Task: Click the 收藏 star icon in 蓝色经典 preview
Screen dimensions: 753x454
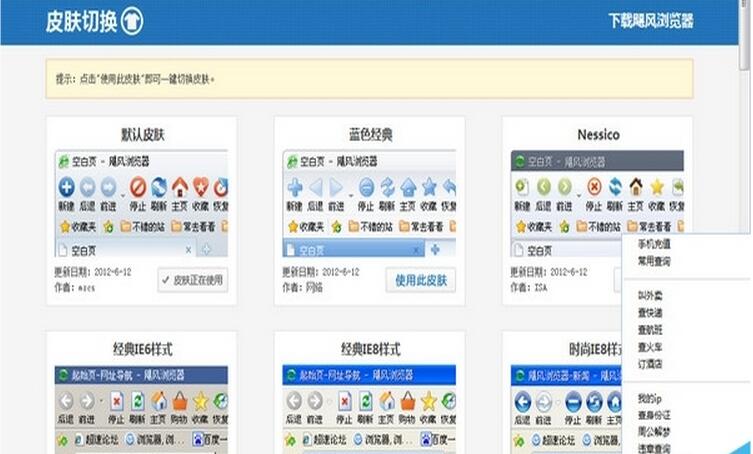Action: pos(429,187)
